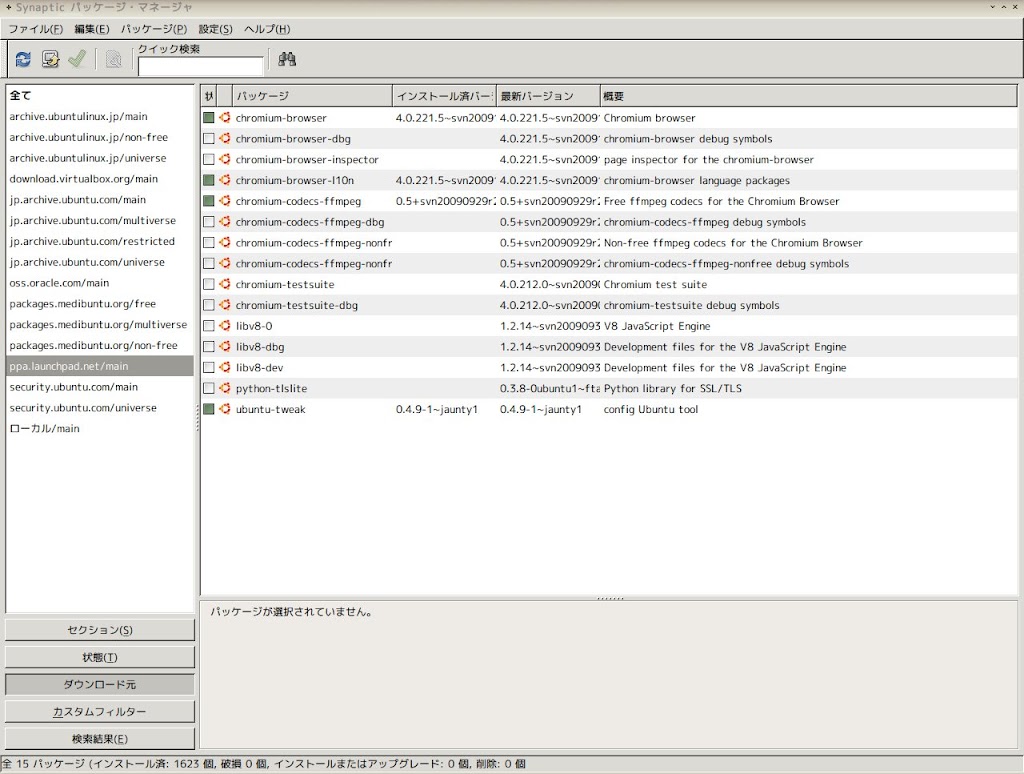Toggle the checkbox for libv8-dev
Viewport: 1024px width, 774px height.
pyautogui.click(x=208, y=367)
